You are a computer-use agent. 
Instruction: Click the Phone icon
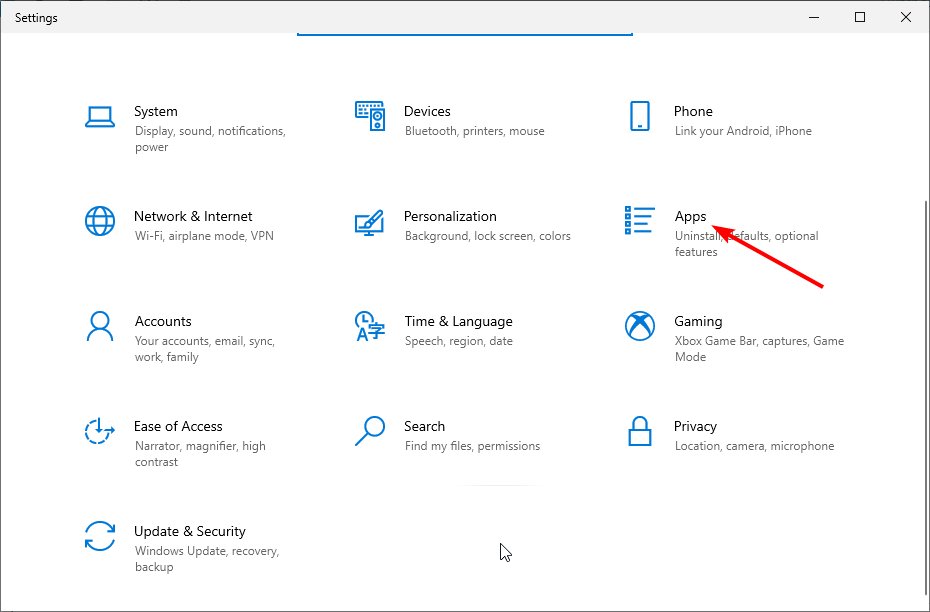click(639, 116)
